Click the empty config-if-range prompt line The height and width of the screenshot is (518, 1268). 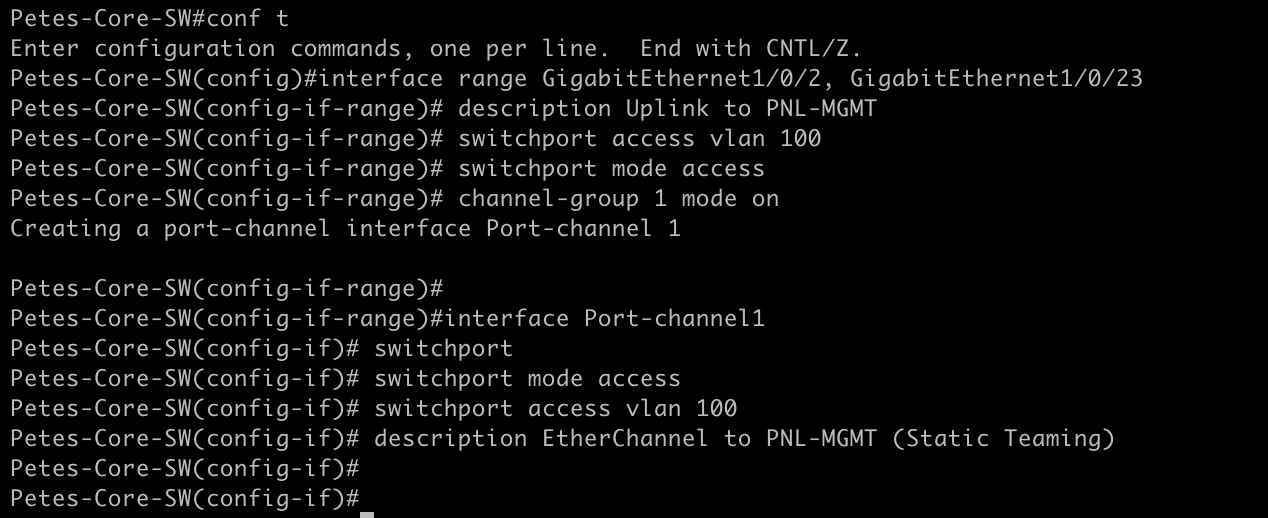226,288
